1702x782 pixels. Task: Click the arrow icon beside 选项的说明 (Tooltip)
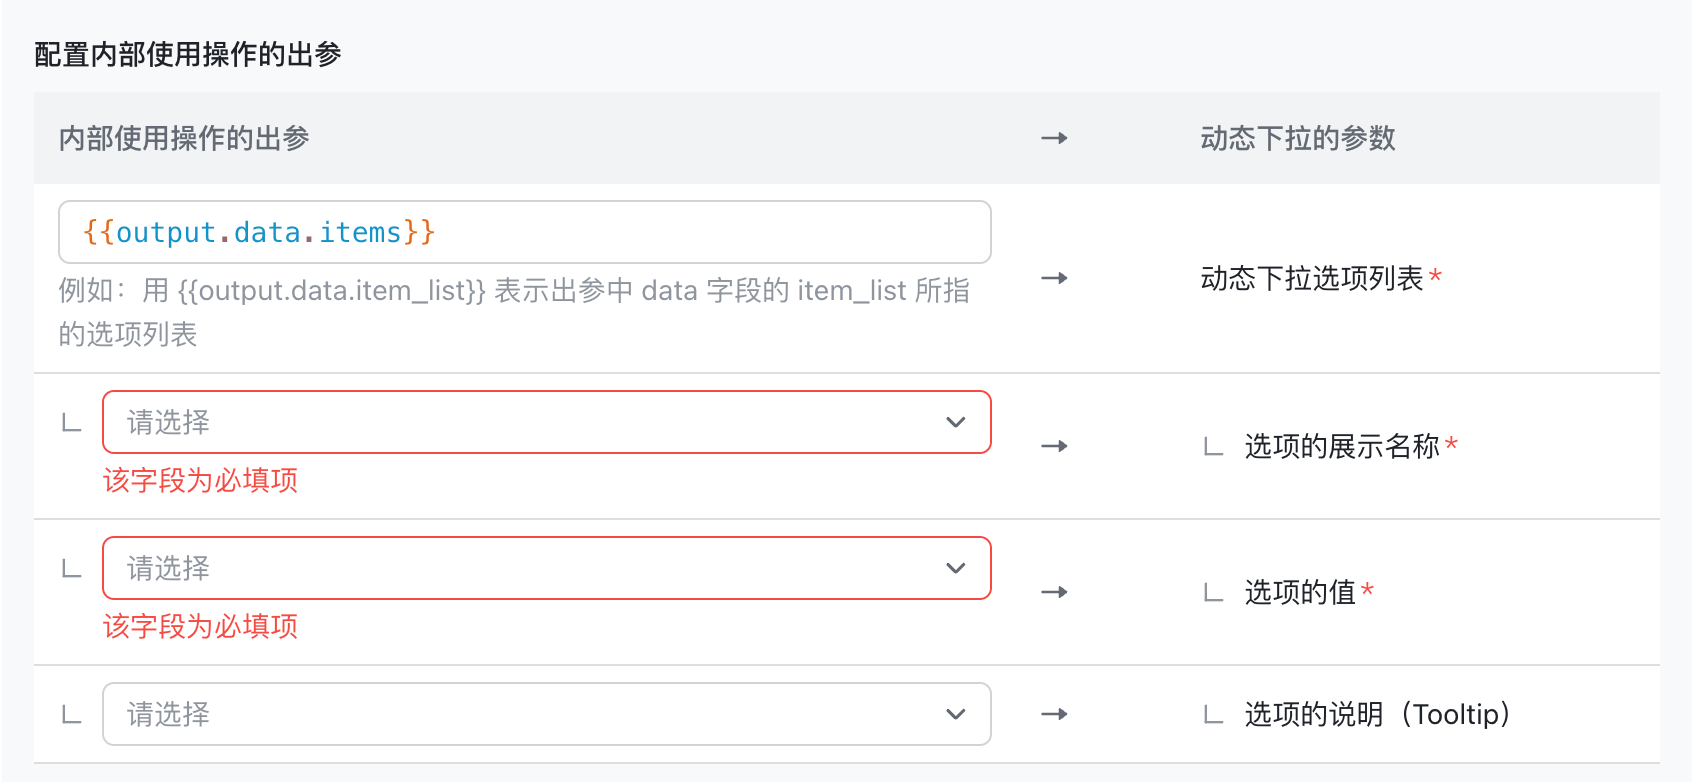pyautogui.click(x=1054, y=714)
